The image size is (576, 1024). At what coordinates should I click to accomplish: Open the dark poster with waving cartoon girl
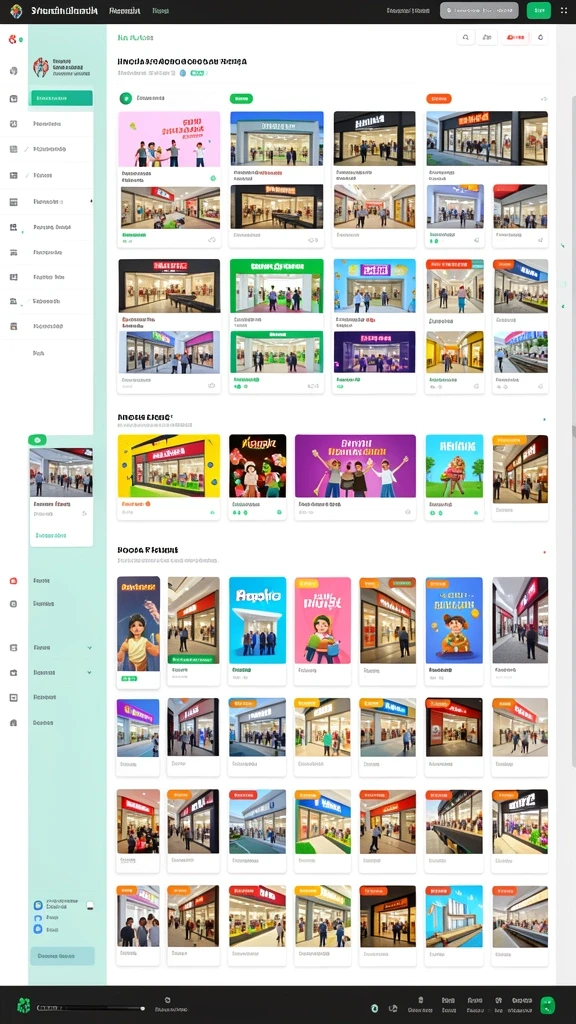(138, 624)
